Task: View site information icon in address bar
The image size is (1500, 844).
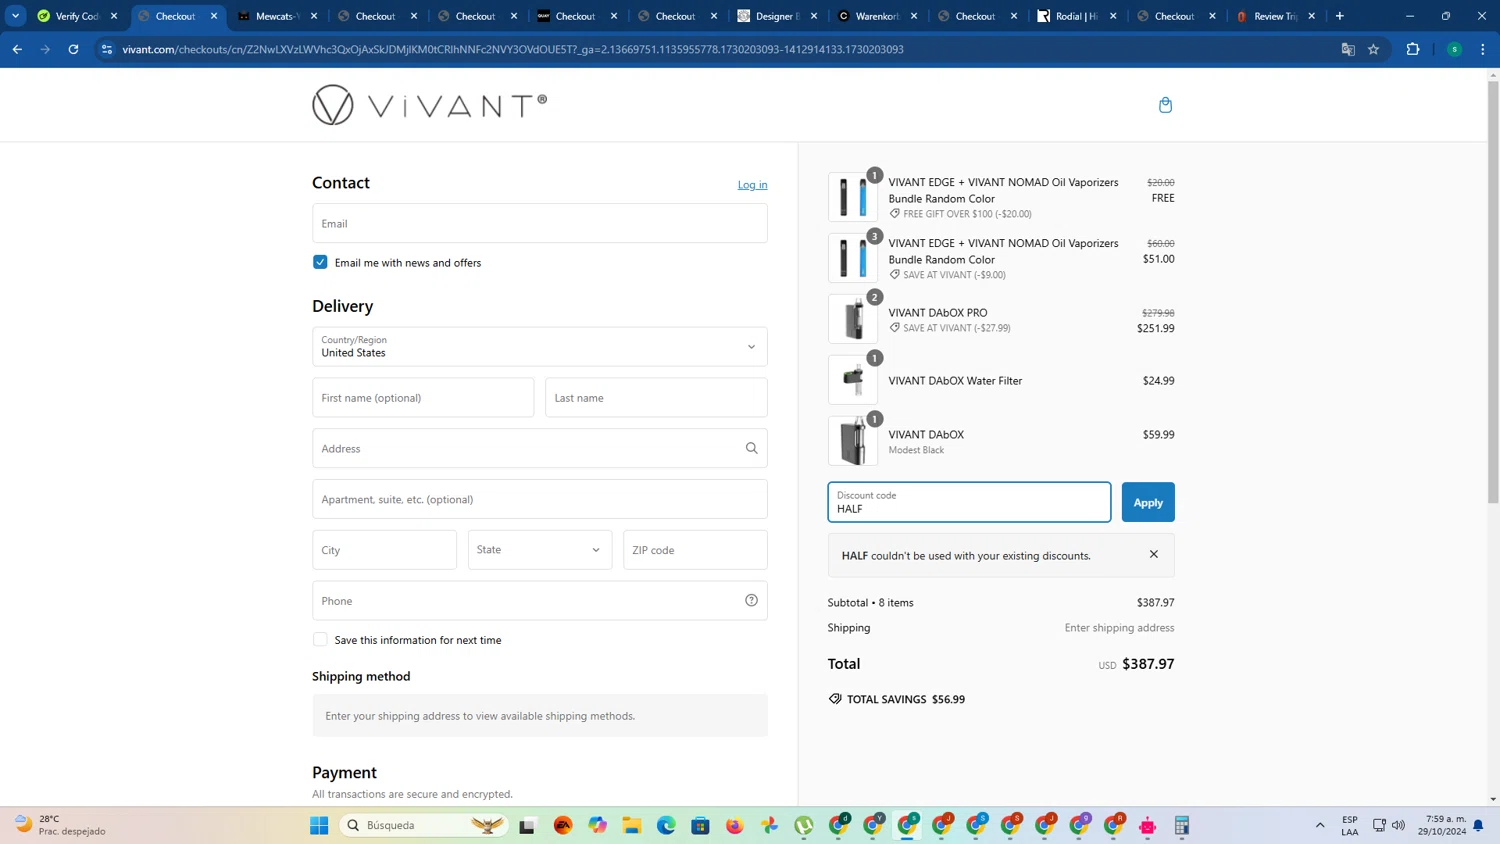Action: (x=107, y=49)
